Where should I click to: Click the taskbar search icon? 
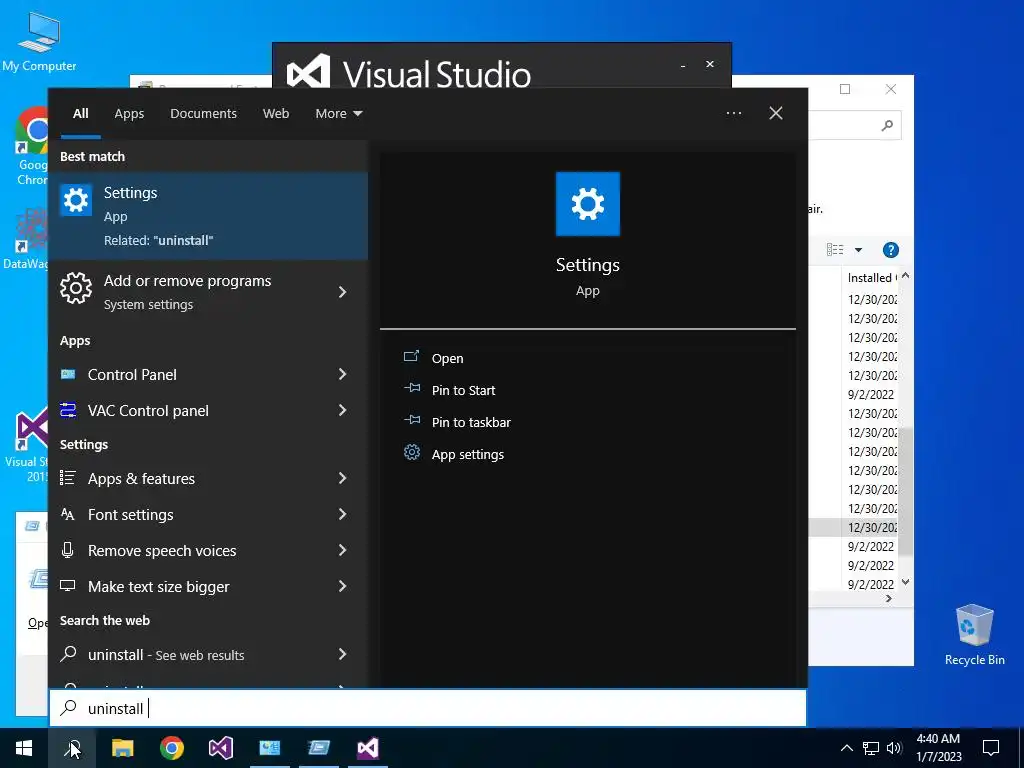tap(72, 748)
